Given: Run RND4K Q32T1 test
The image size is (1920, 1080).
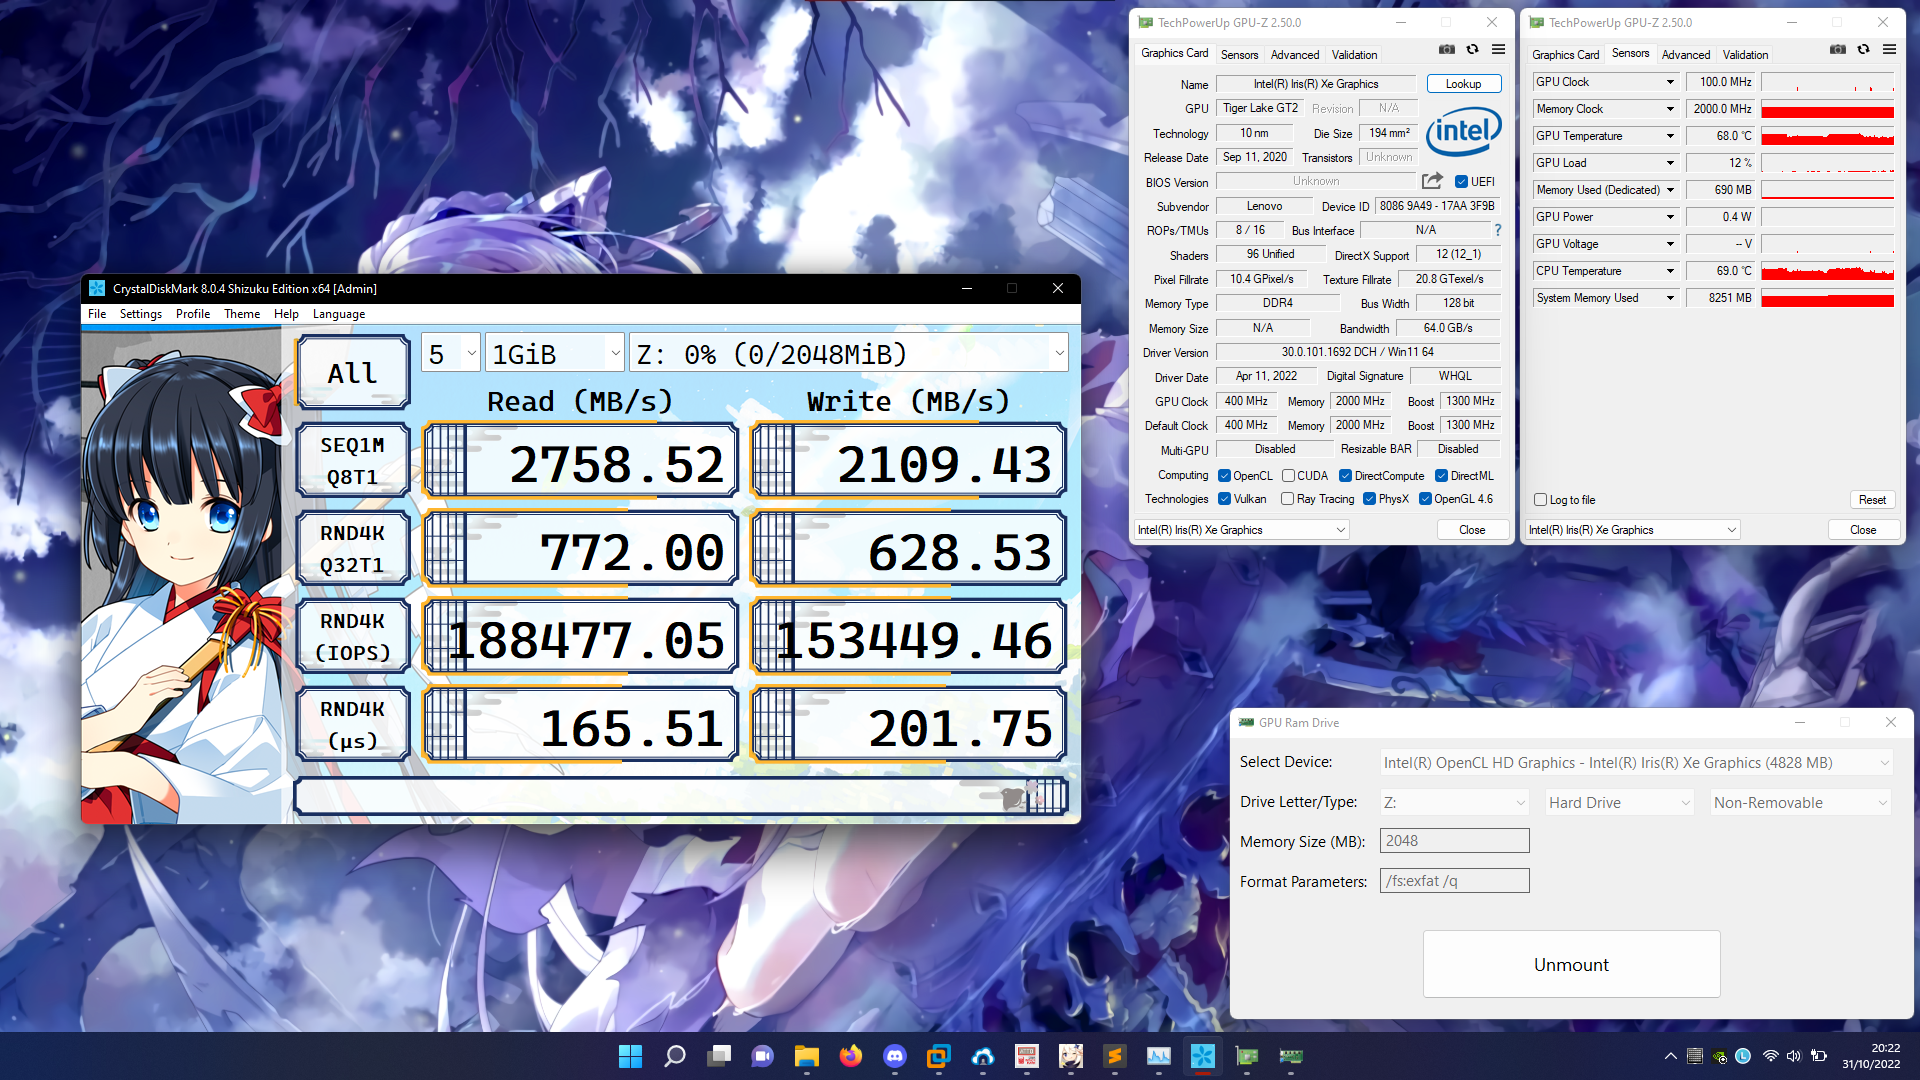Looking at the screenshot, I should [353, 549].
